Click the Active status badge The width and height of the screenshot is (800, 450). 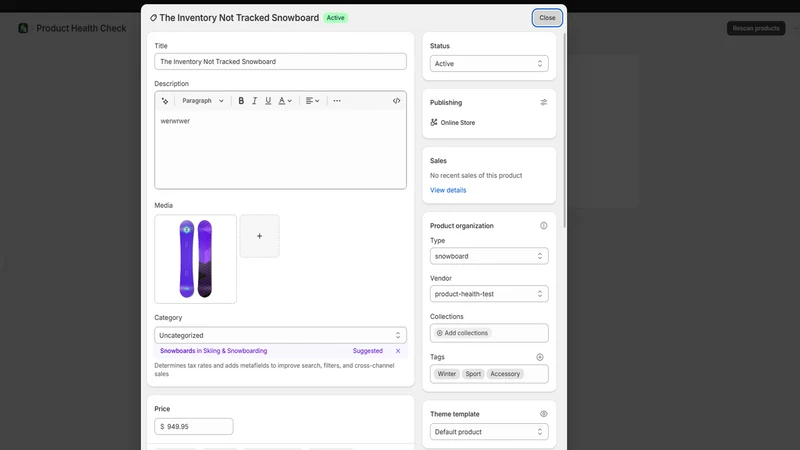click(335, 18)
